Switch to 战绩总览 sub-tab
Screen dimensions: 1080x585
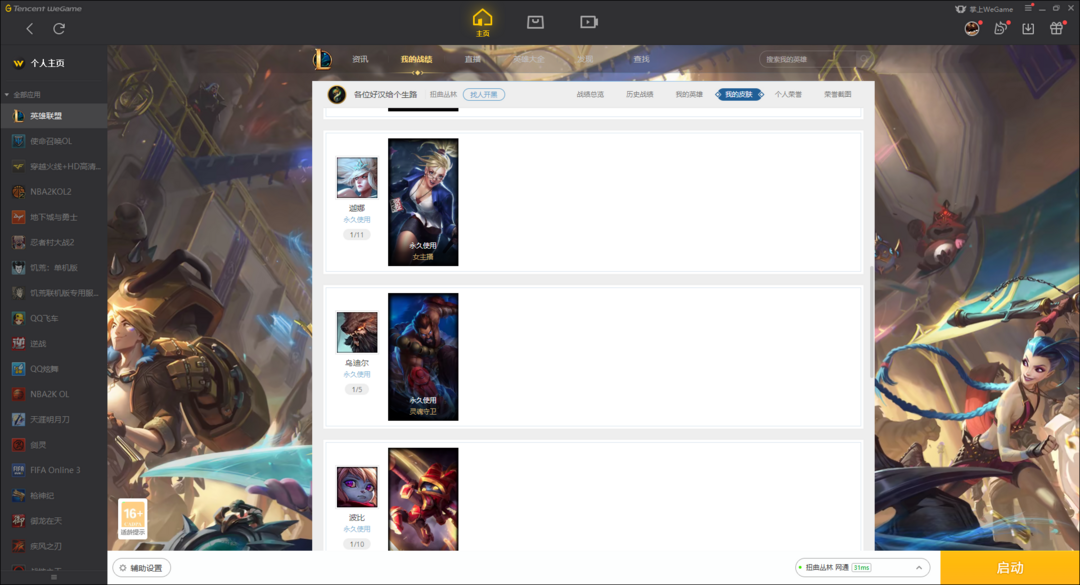pos(590,94)
